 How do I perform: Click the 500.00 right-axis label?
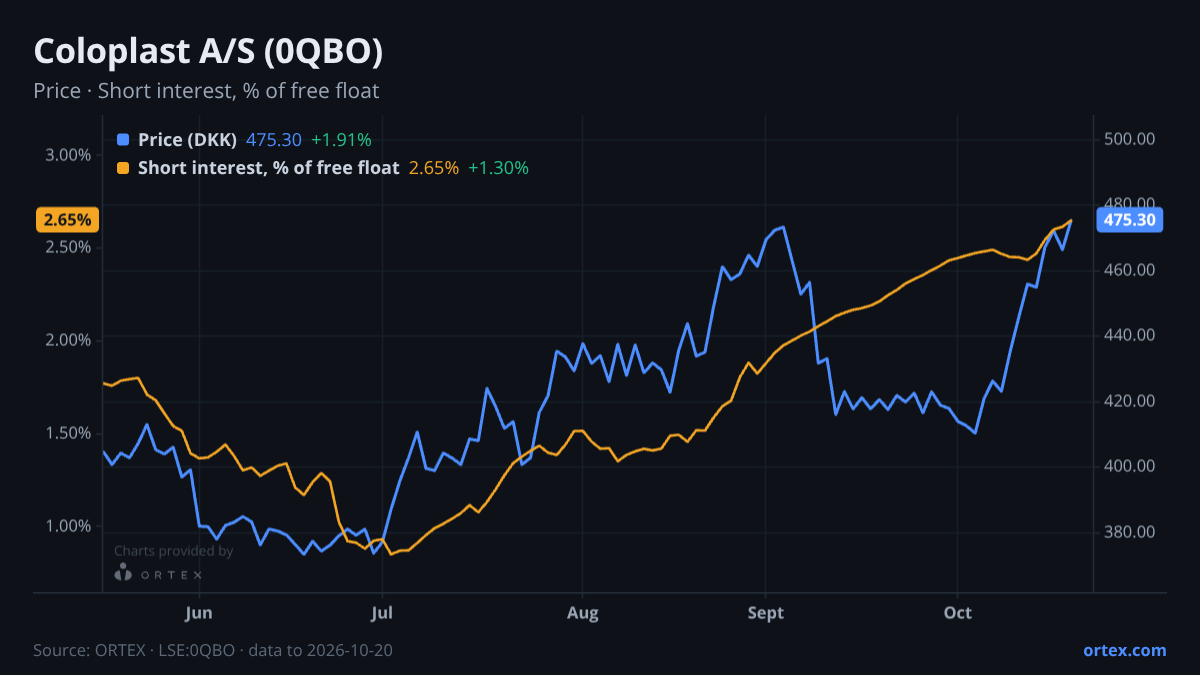point(1130,139)
